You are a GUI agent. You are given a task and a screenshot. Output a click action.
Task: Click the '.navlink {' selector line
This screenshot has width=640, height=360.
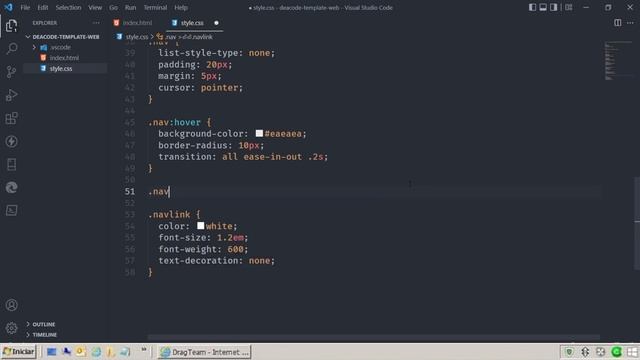click(x=174, y=214)
